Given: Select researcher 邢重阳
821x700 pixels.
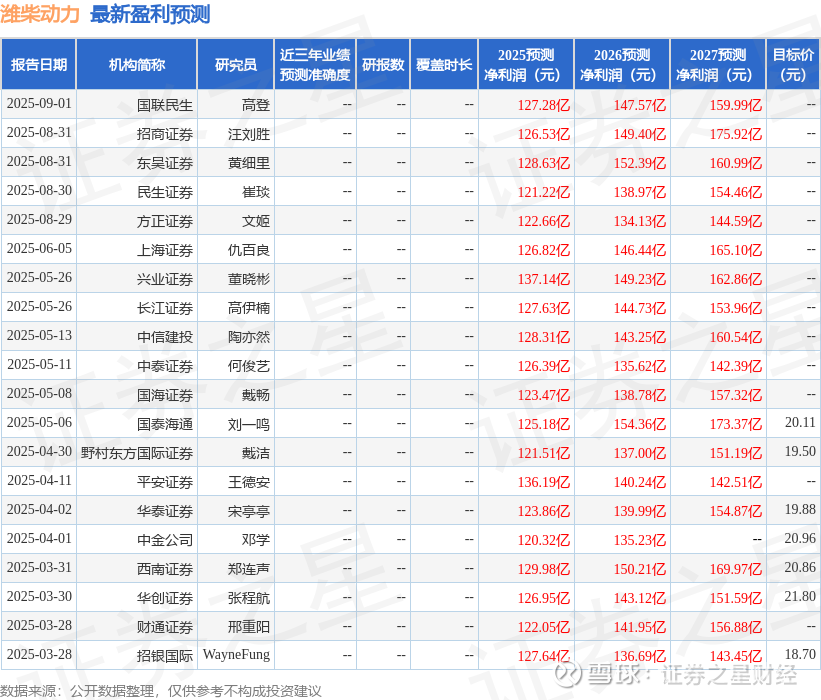Looking at the screenshot, I should [249, 627].
